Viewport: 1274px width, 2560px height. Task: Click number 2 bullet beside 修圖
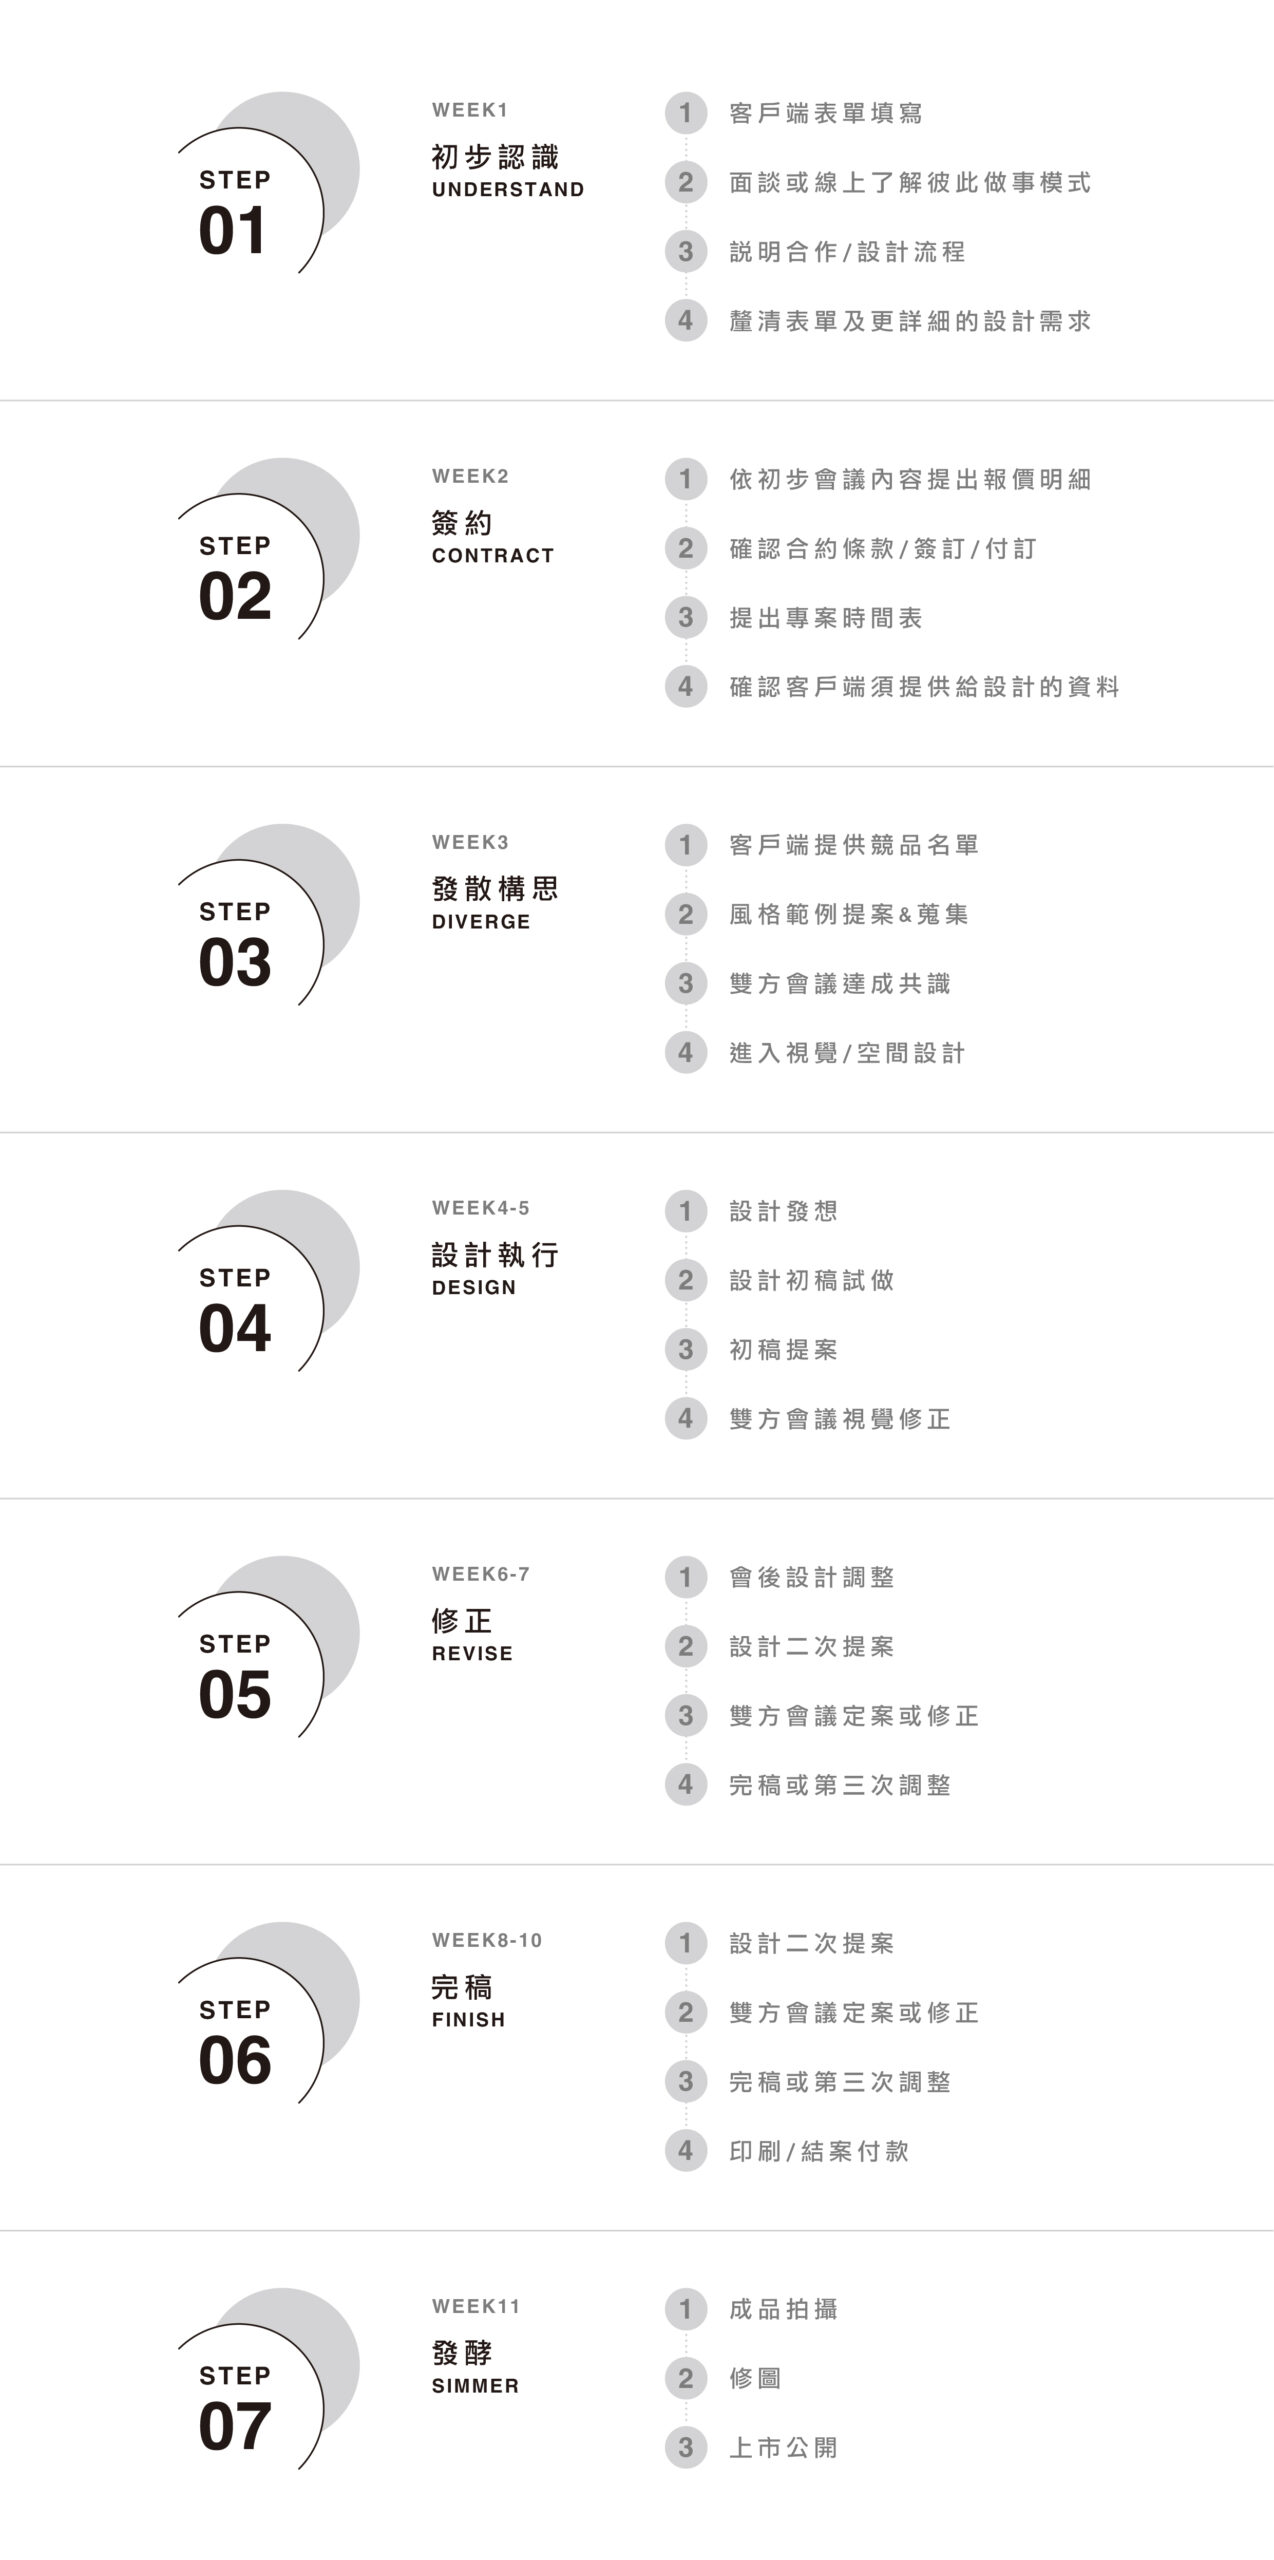(x=685, y=2378)
